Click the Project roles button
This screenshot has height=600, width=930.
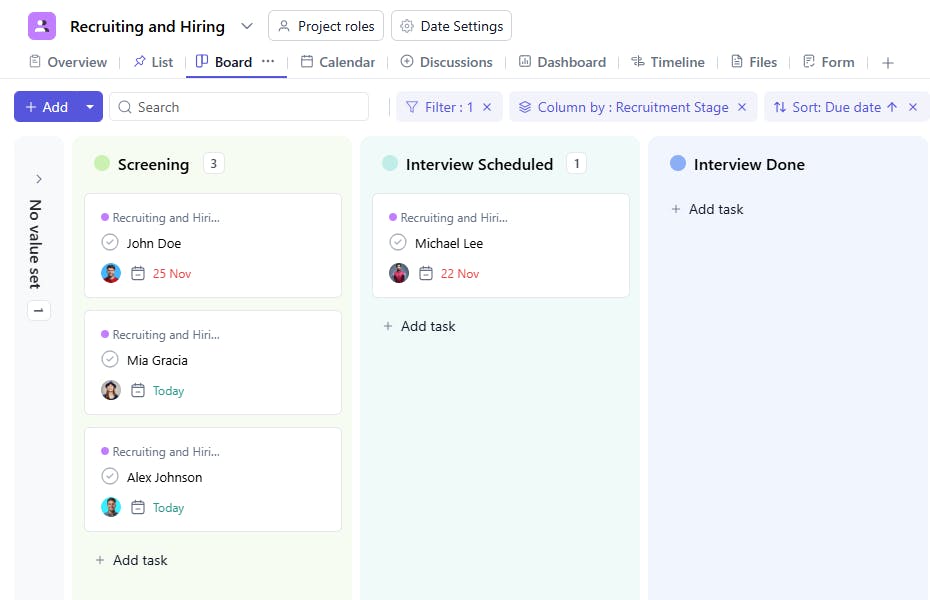[x=326, y=26]
